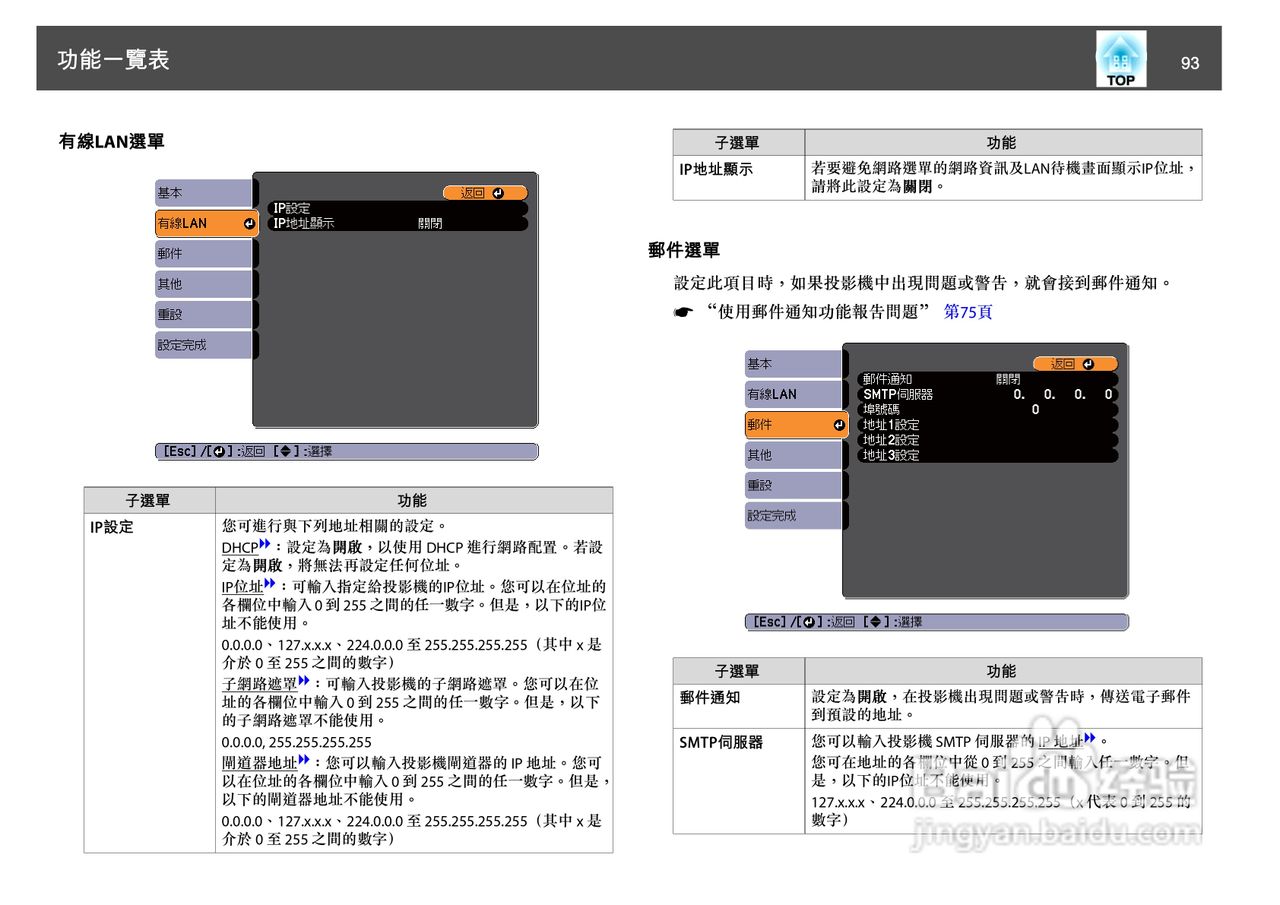The width and height of the screenshot is (1280, 905).
Task: Choose 地址1設定 menu row
Action: coord(988,425)
